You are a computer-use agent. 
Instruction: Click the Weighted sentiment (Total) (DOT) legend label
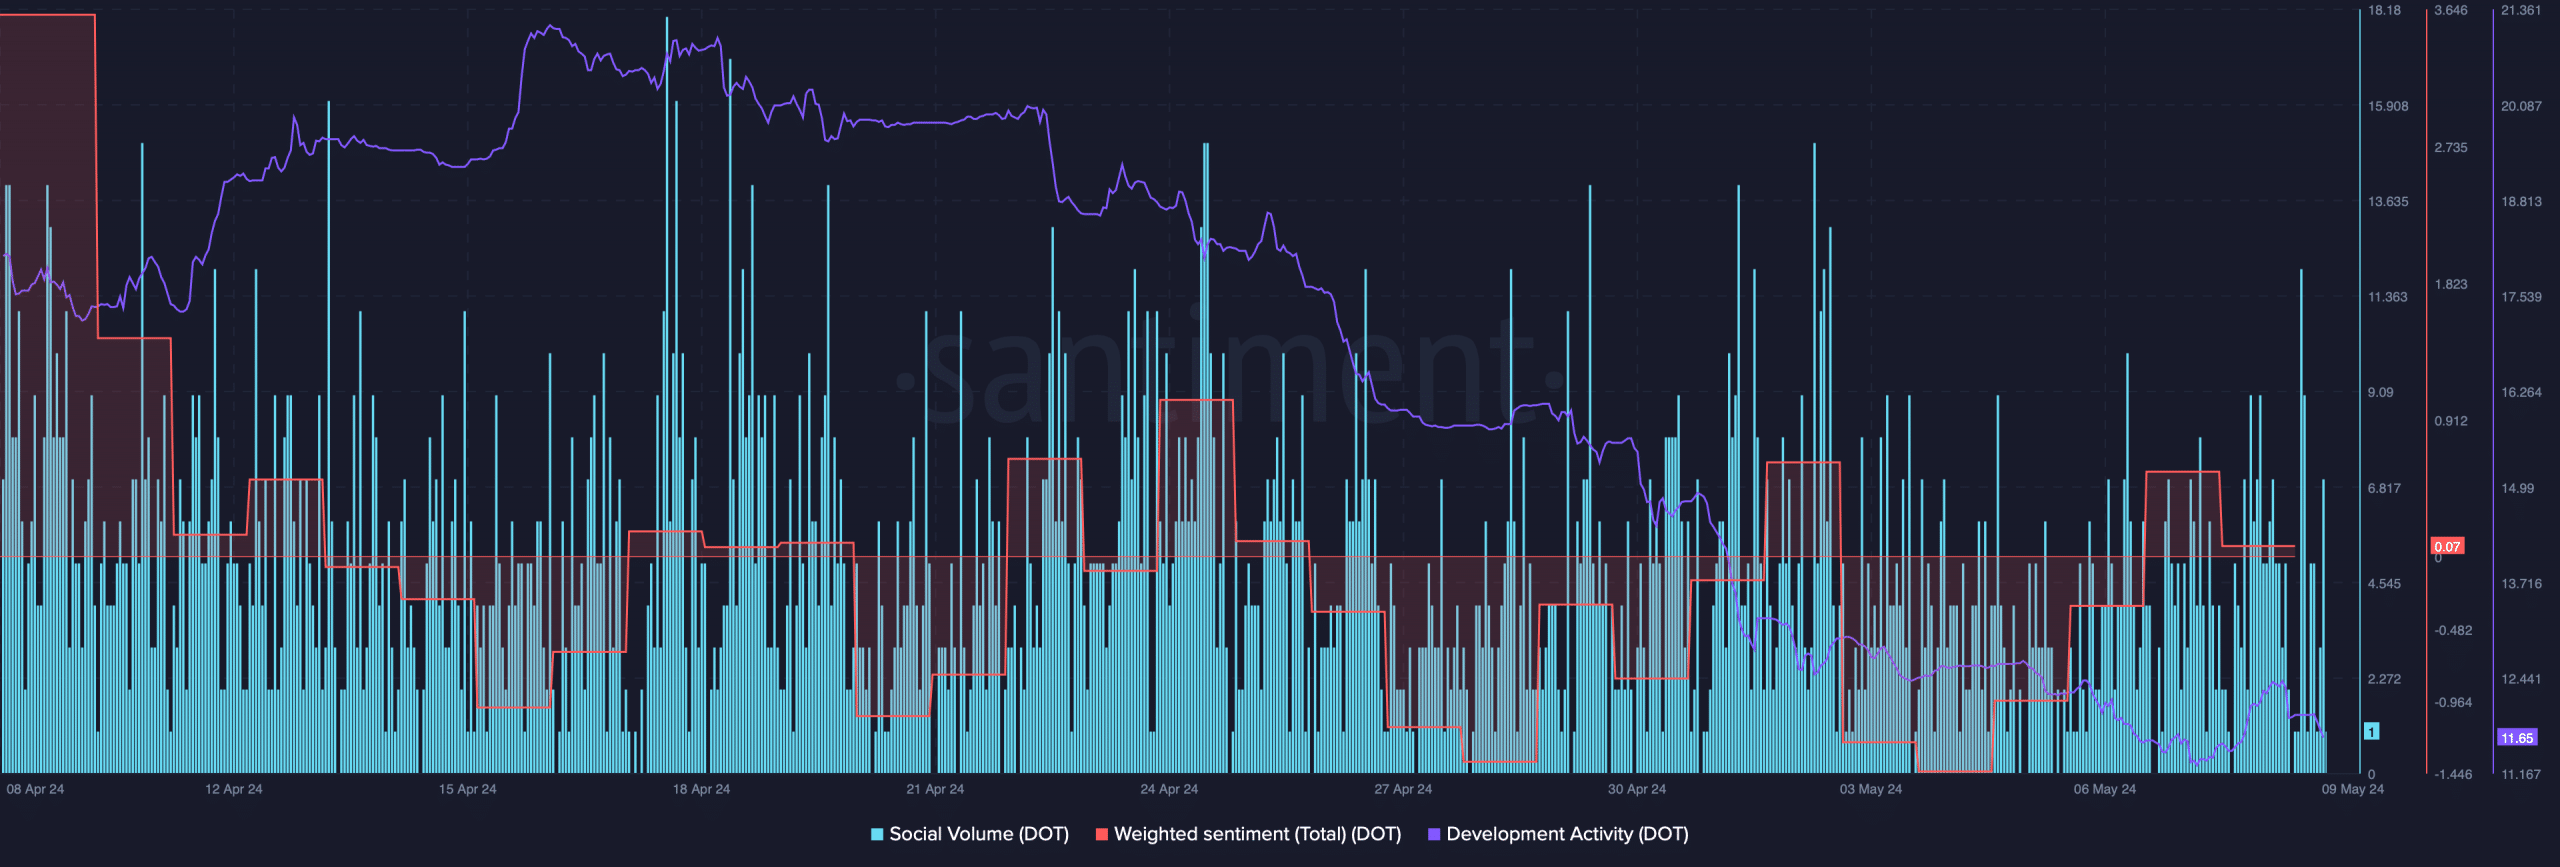[x=1257, y=834]
